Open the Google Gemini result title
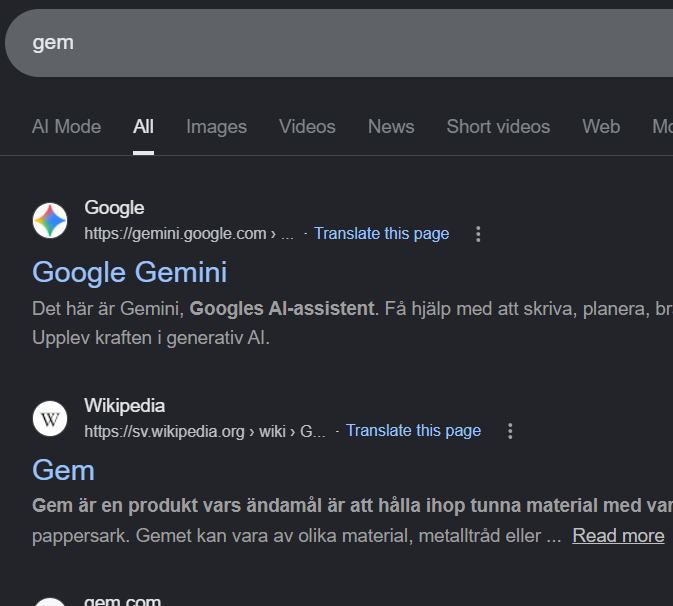Viewport: 673px width, 606px height. point(130,272)
